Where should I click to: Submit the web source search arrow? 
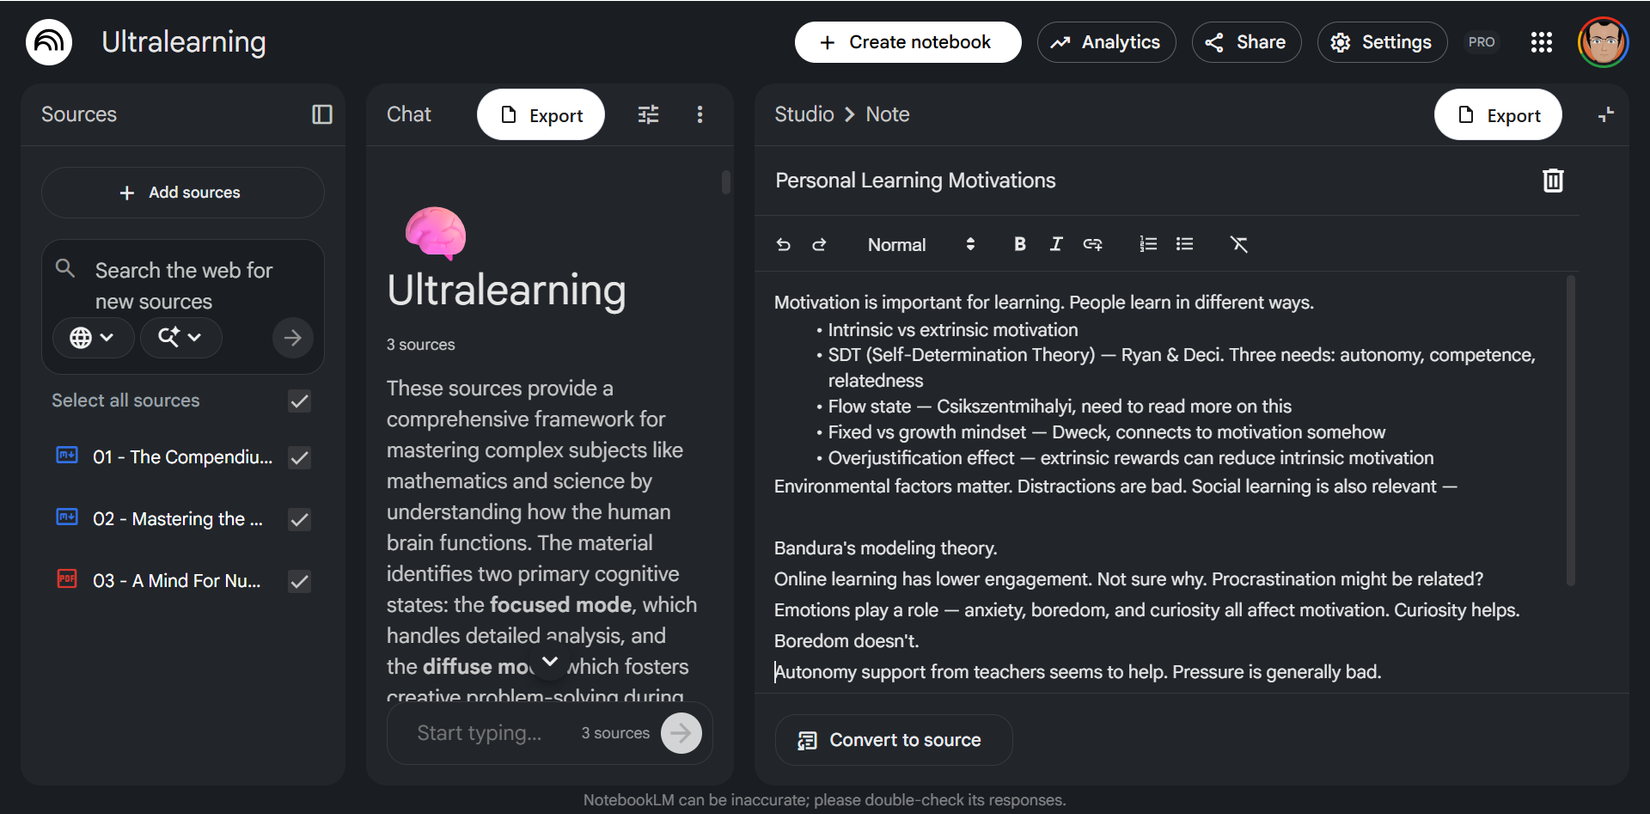[x=292, y=338]
